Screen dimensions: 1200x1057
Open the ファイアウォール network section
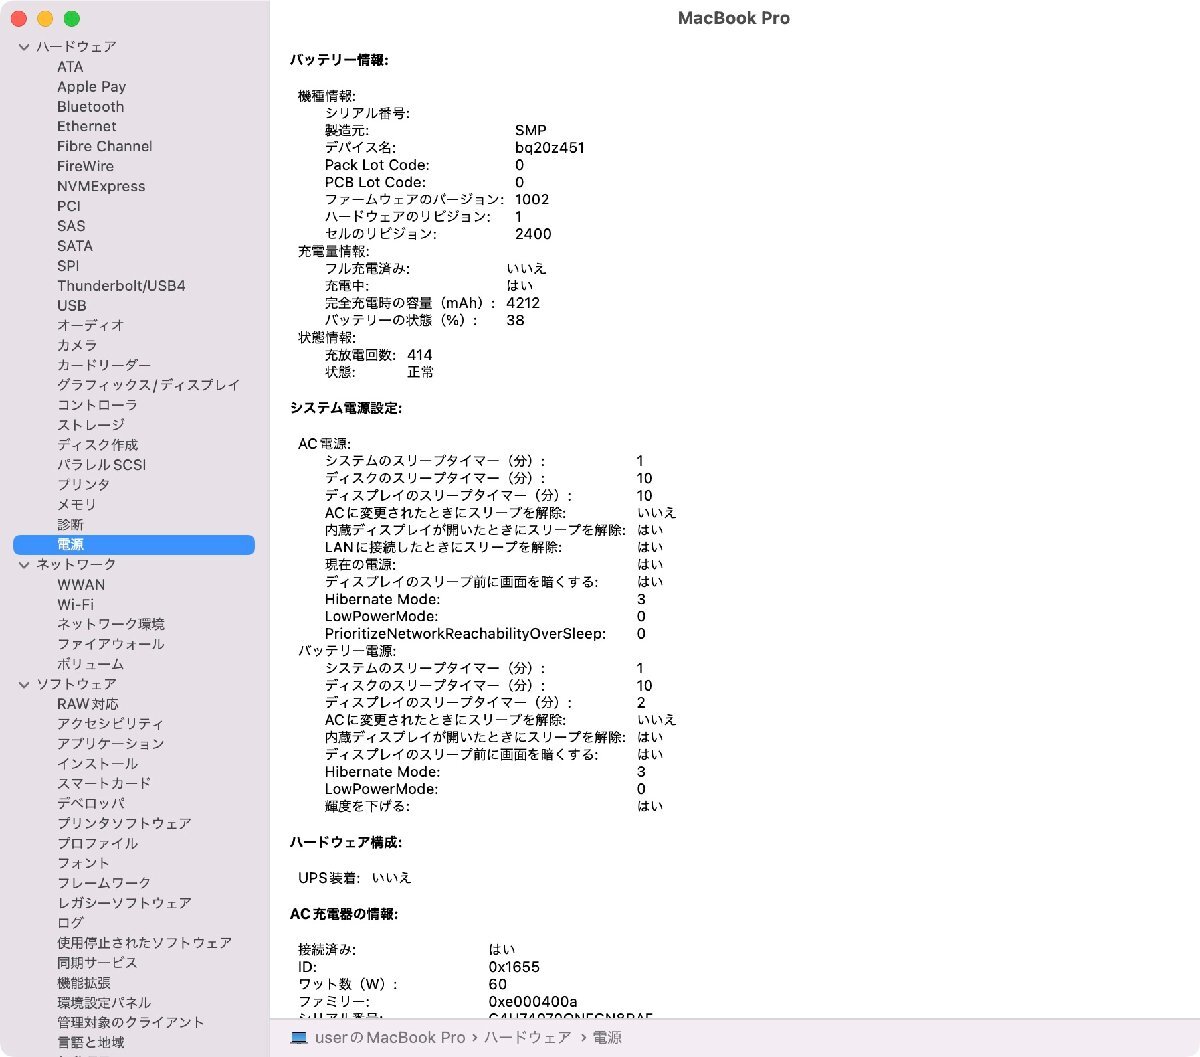(x=112, y=644)
